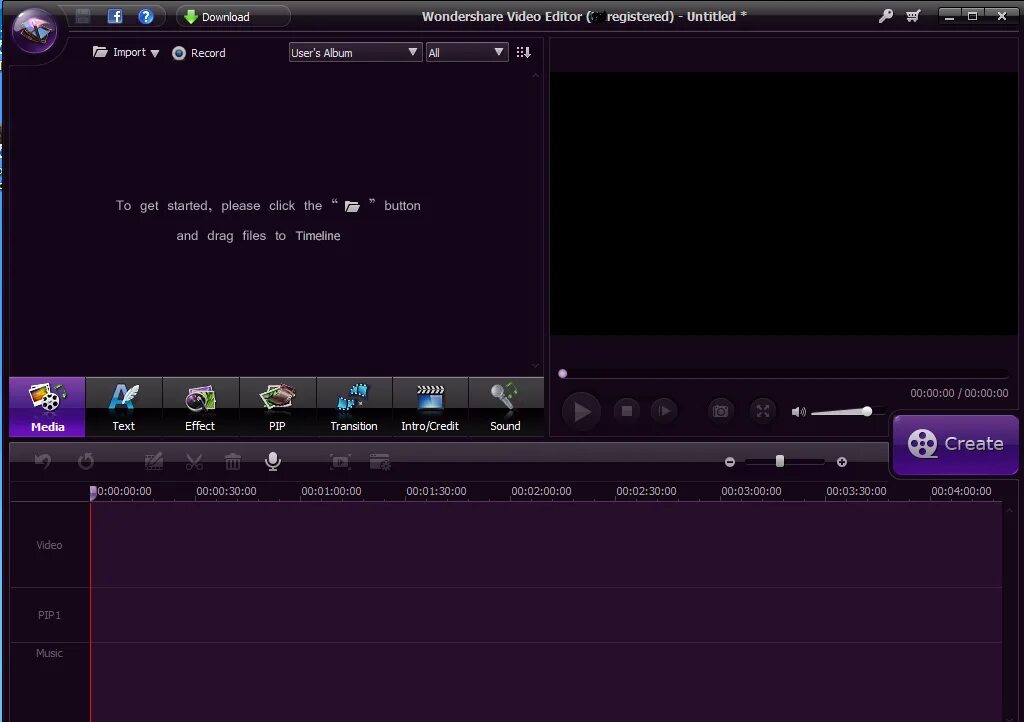Viewport: 1024px width, 722px height.
Task: Switch to the Media tab
Action: pyautogui.click(x=47, y=407)
